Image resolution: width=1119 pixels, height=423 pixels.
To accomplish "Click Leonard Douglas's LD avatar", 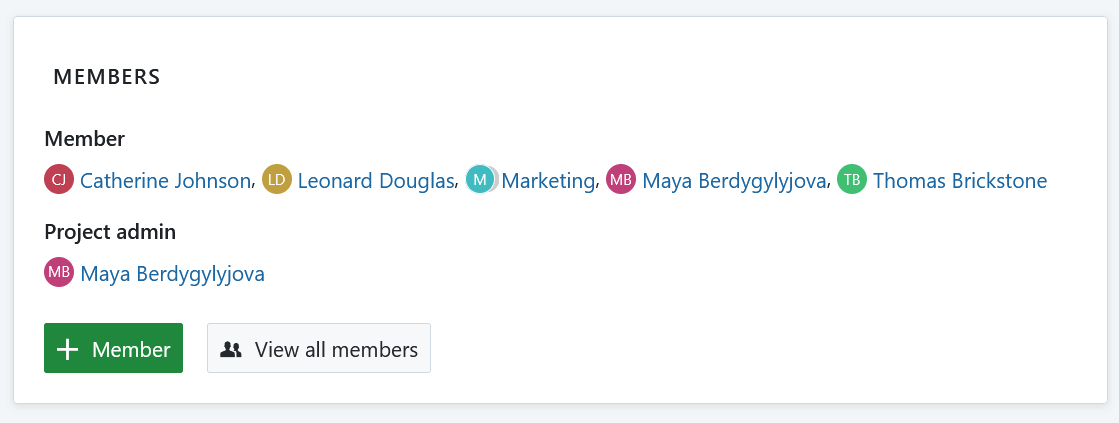I will tap(277, 180).
